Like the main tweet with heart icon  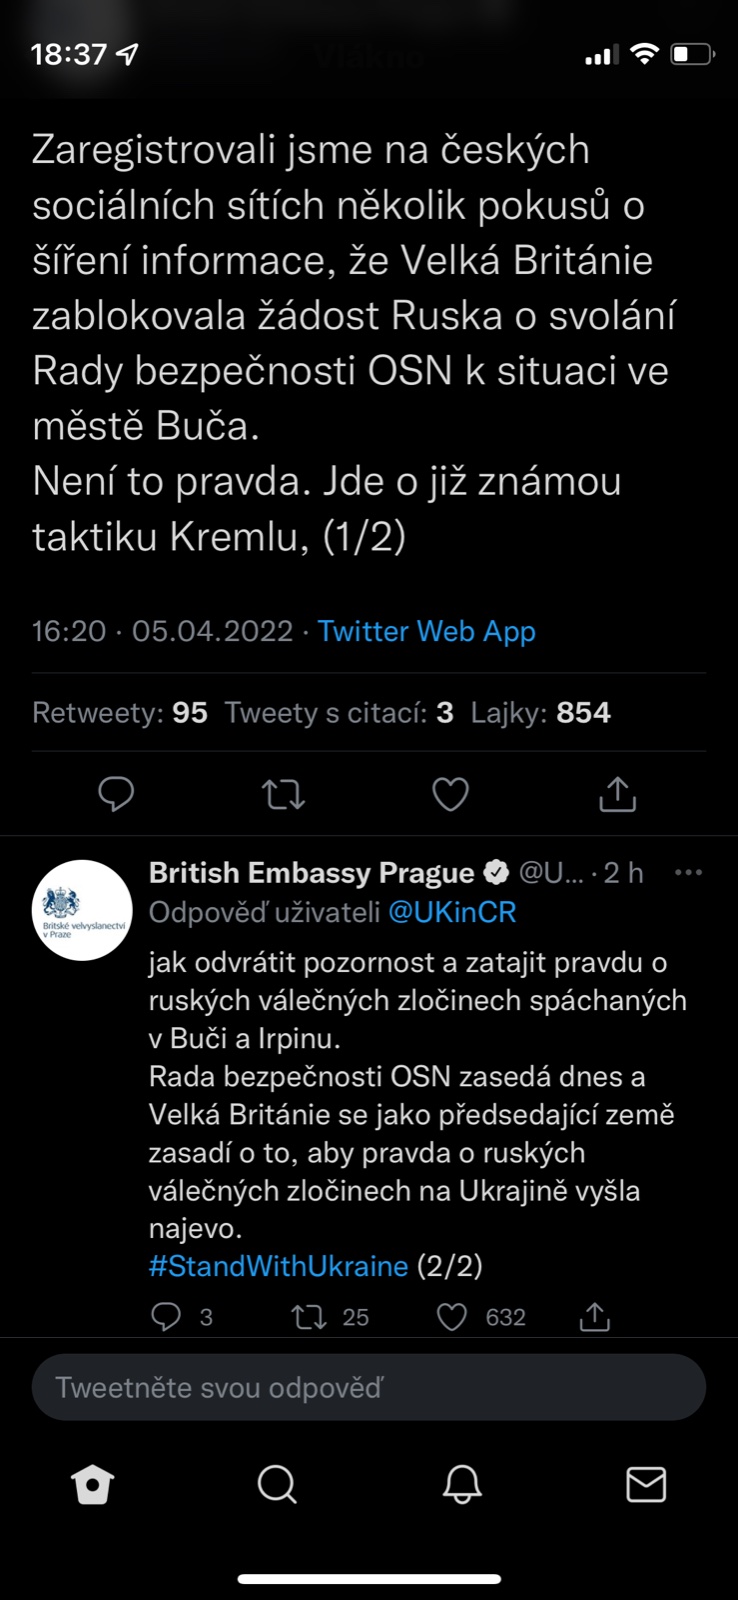pos(450,794)
